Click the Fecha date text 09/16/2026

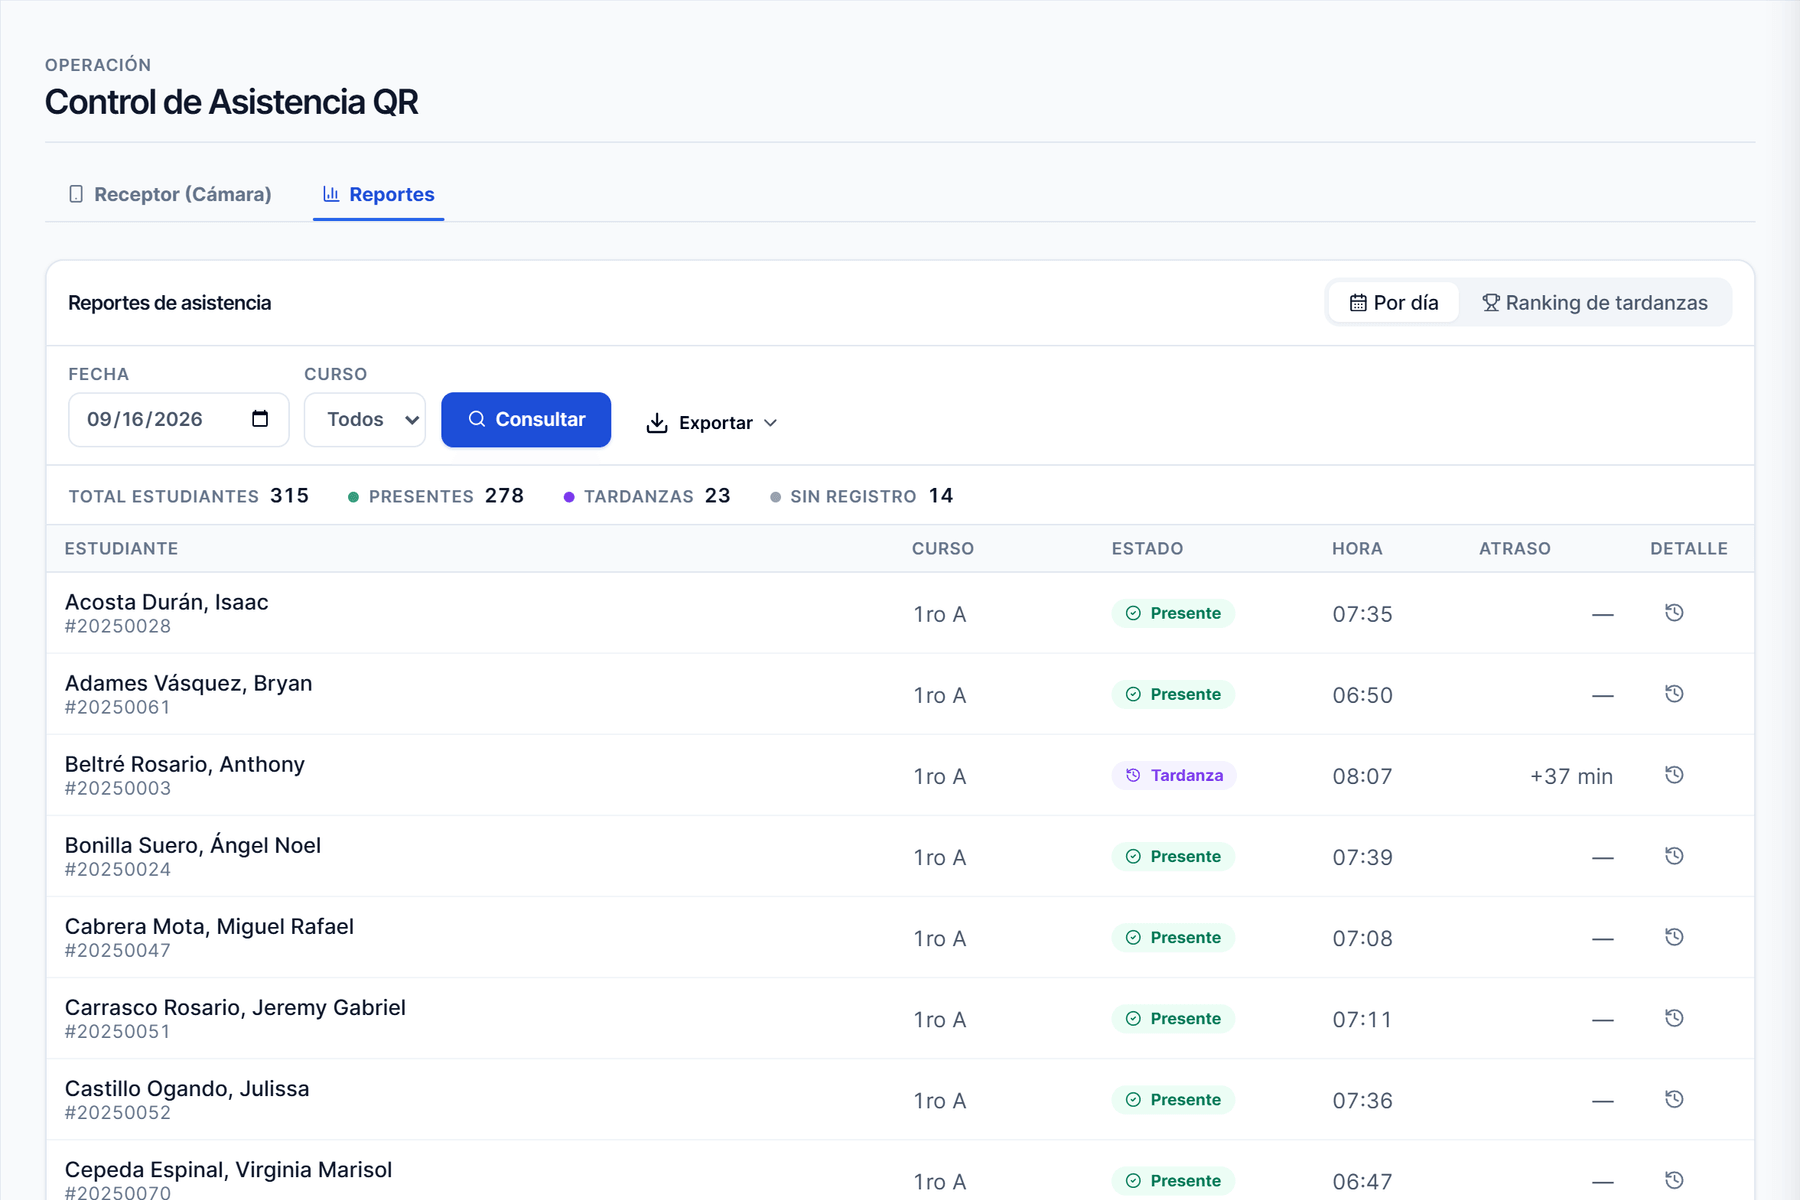tap(145, 419)
